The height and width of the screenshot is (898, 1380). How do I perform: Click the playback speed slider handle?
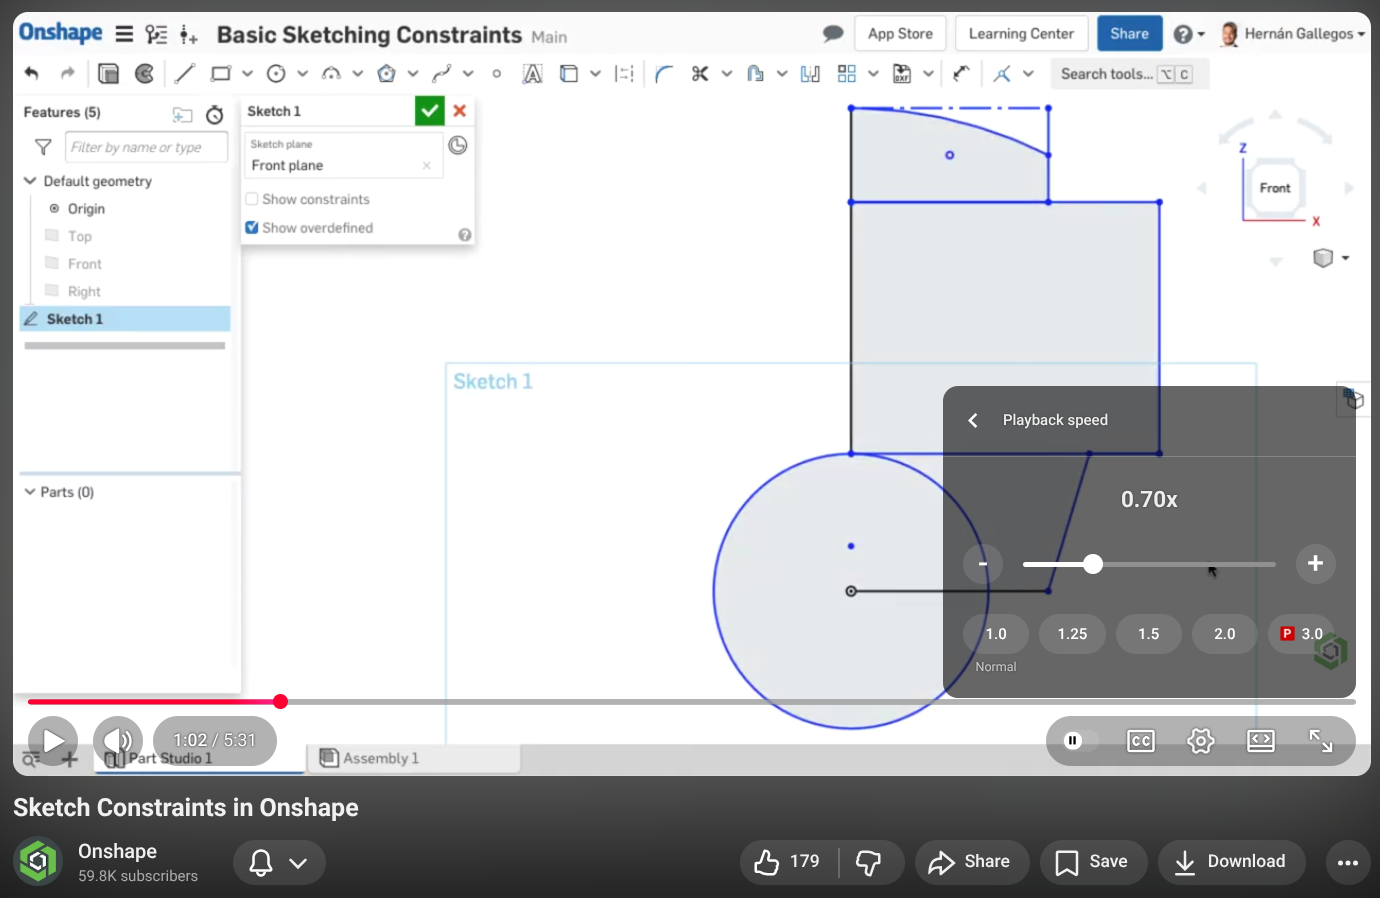pyautogui.click(x=1093, y=564)
